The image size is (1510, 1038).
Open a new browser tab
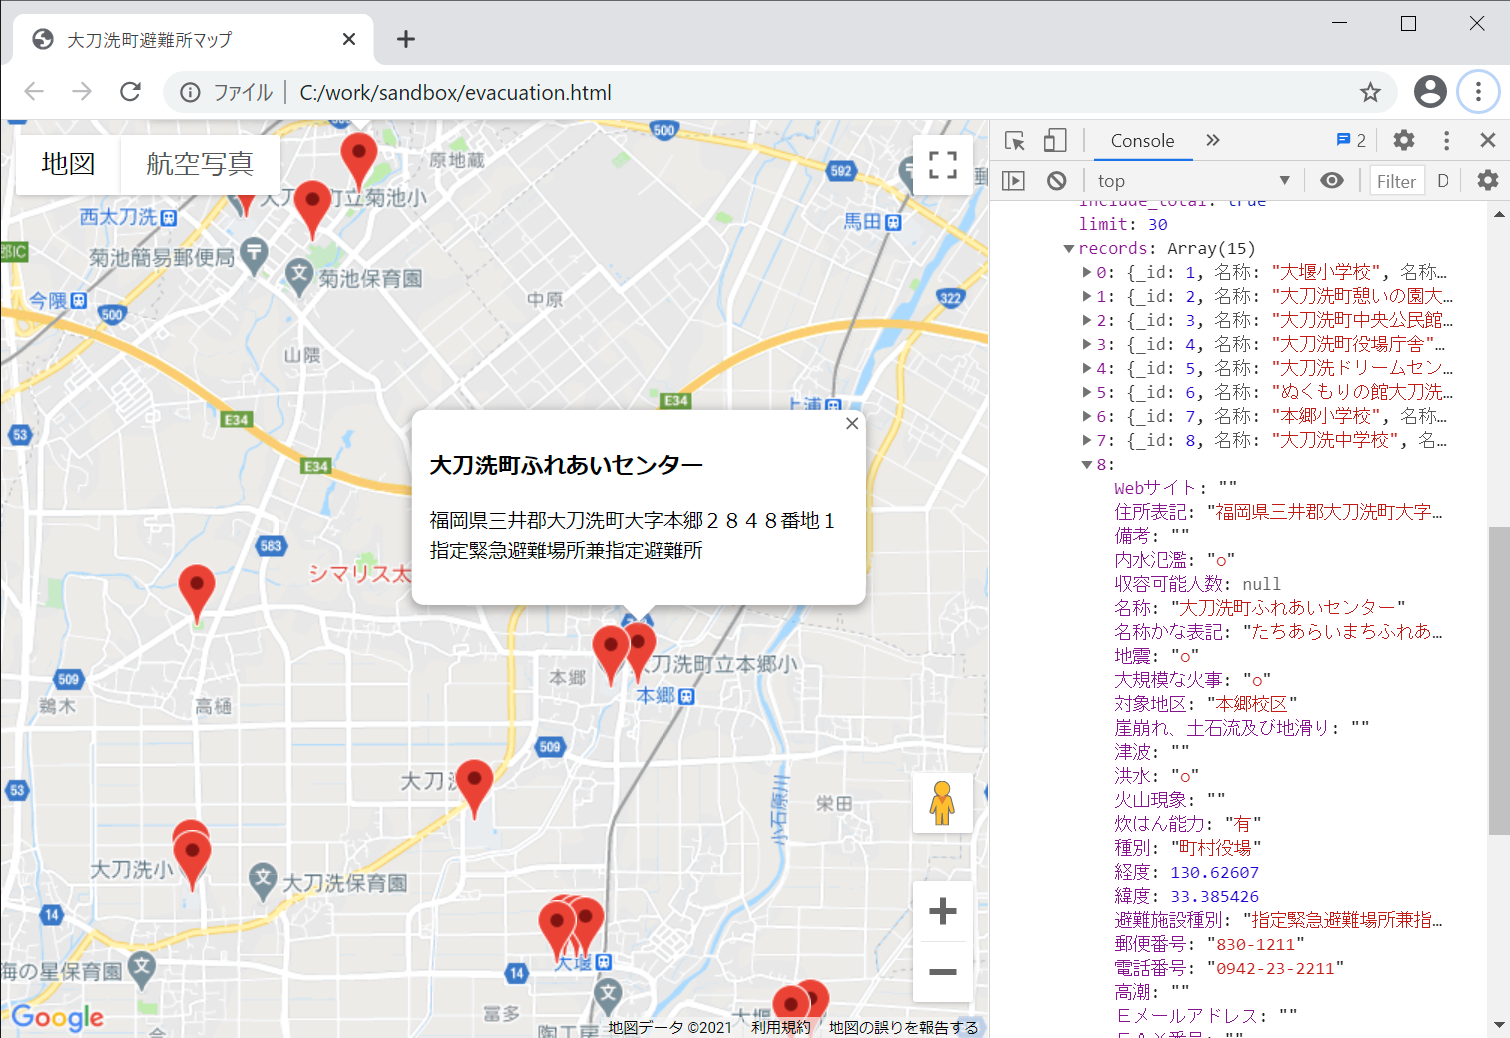point(405,39)
